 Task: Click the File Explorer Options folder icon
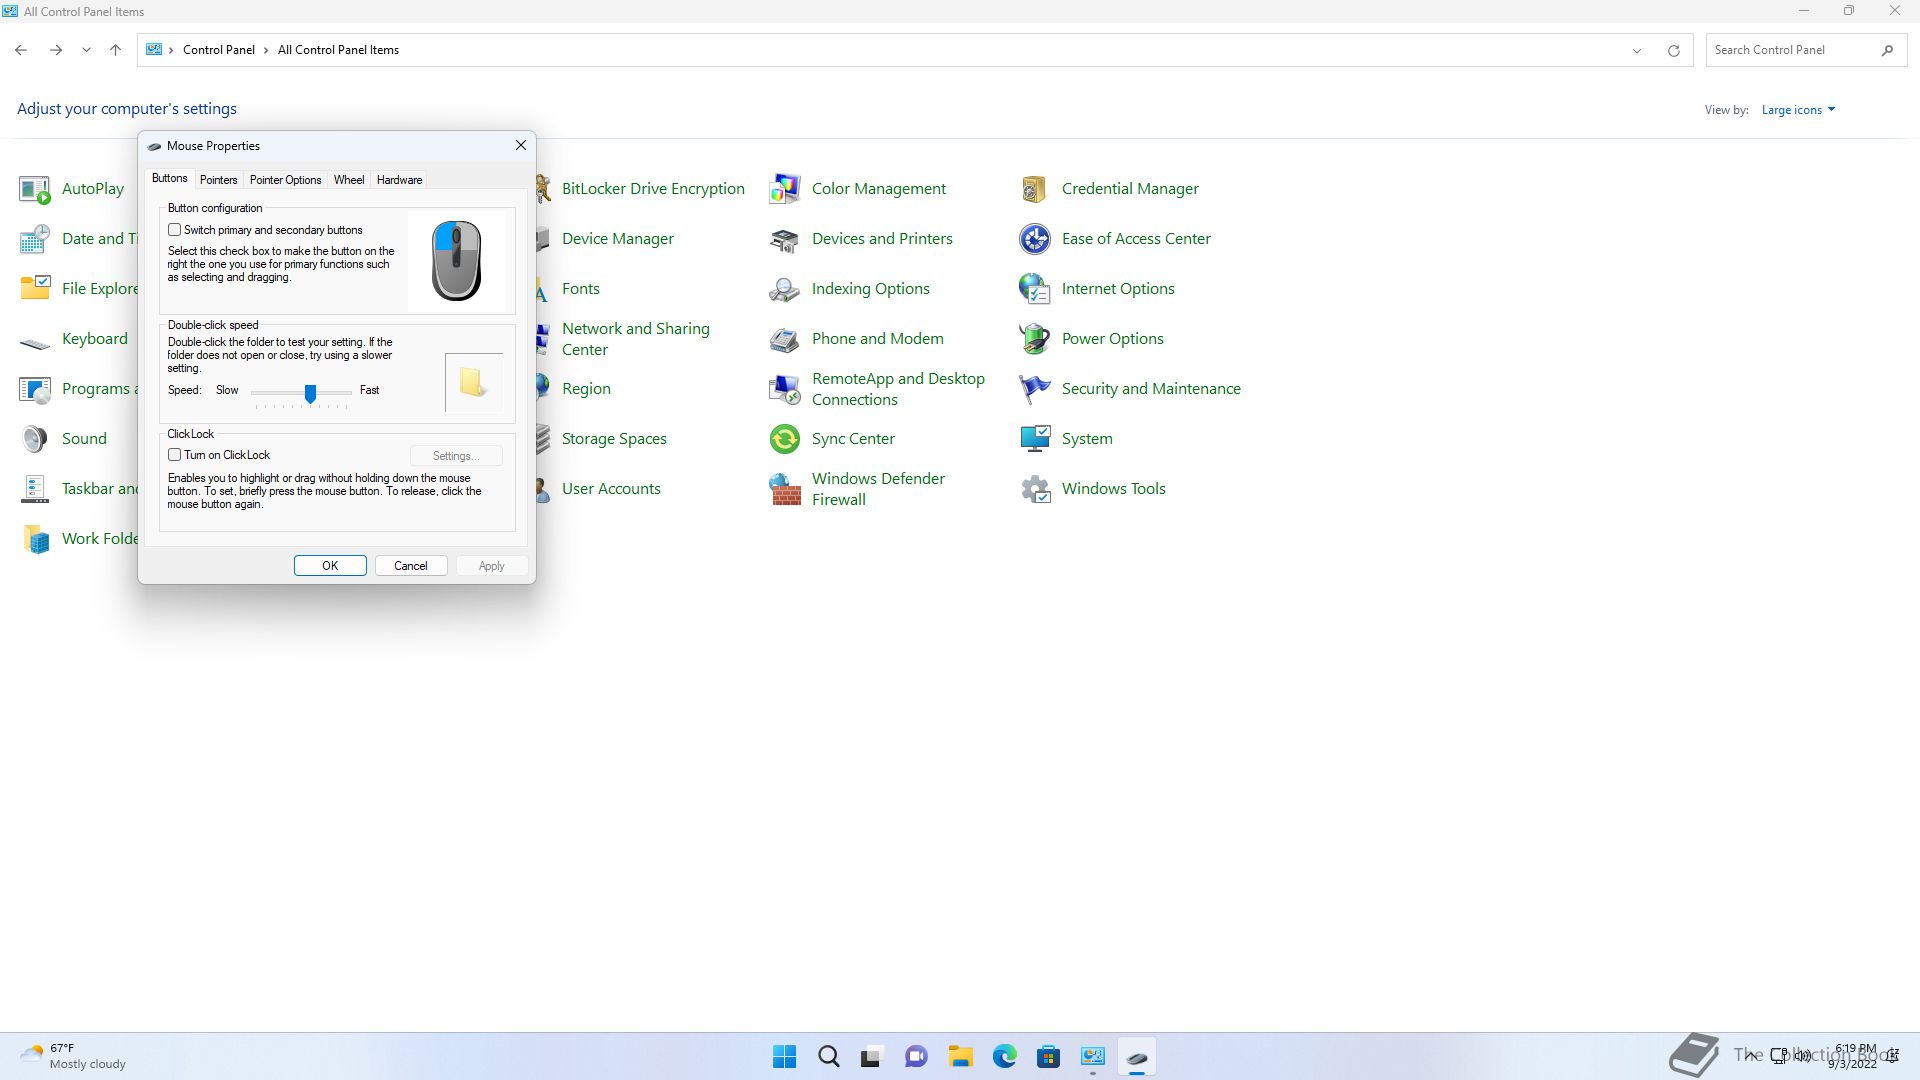35,289
